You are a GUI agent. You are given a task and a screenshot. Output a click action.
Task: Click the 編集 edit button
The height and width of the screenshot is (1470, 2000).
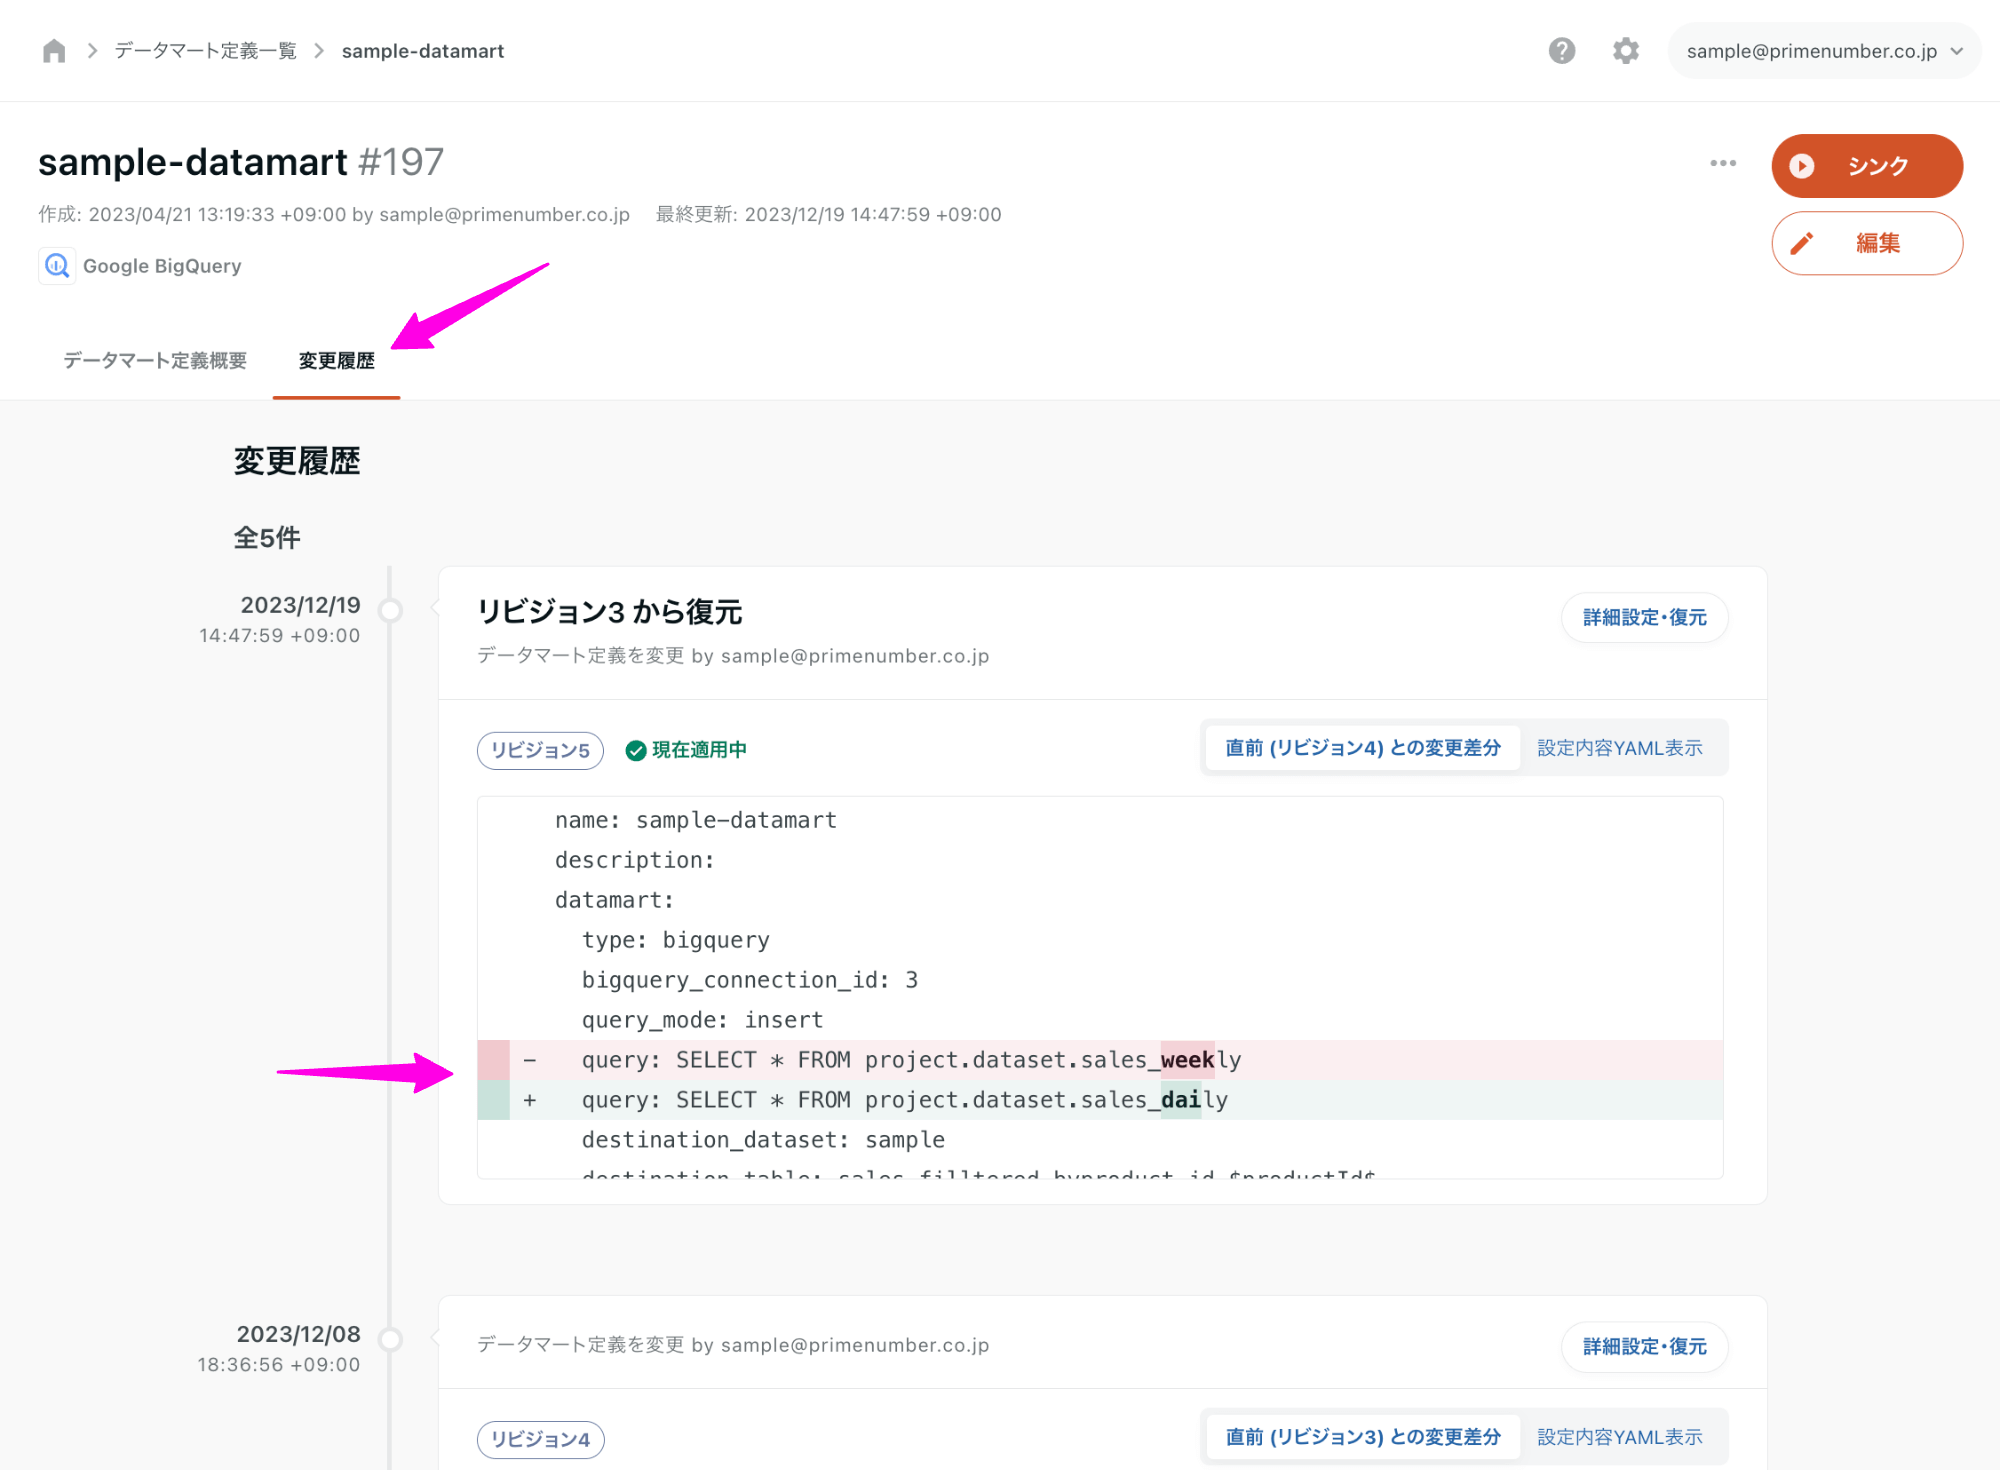(1866, 243)
